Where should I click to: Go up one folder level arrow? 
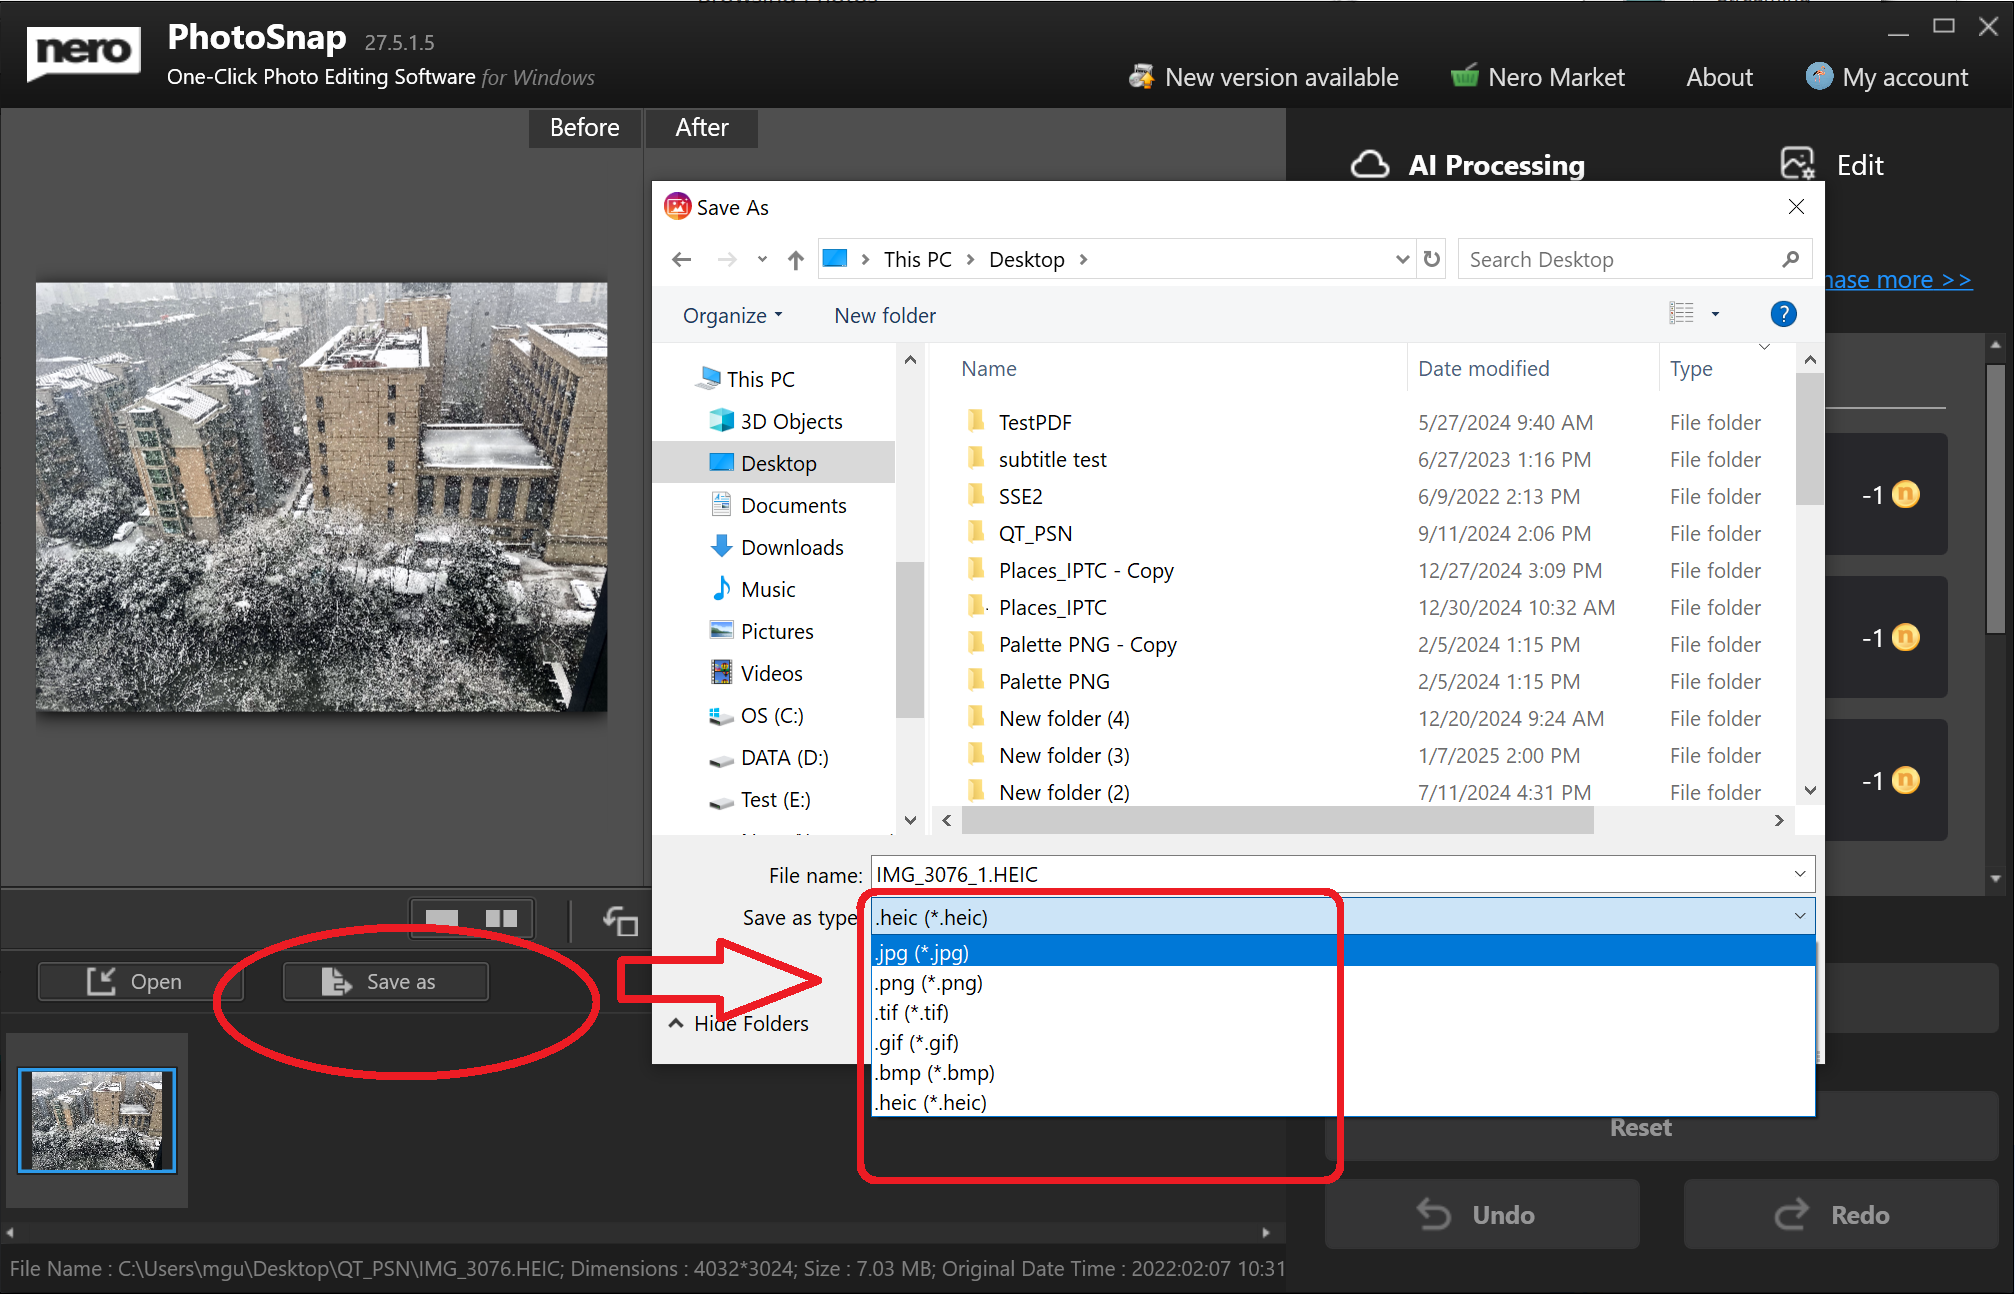795,260
